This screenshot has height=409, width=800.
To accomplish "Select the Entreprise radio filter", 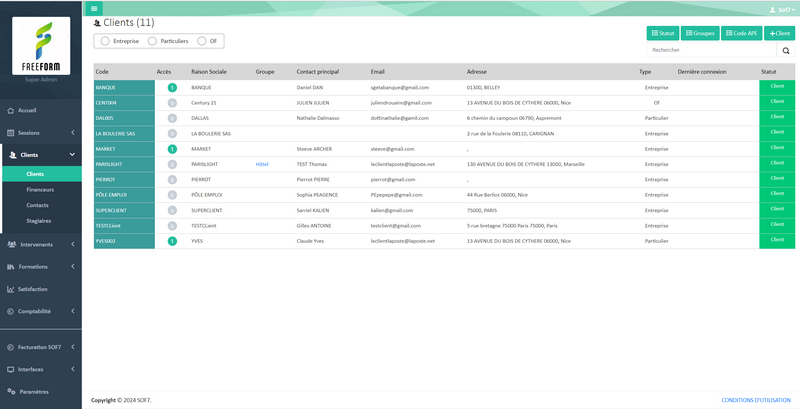I will tap(105, 41).
